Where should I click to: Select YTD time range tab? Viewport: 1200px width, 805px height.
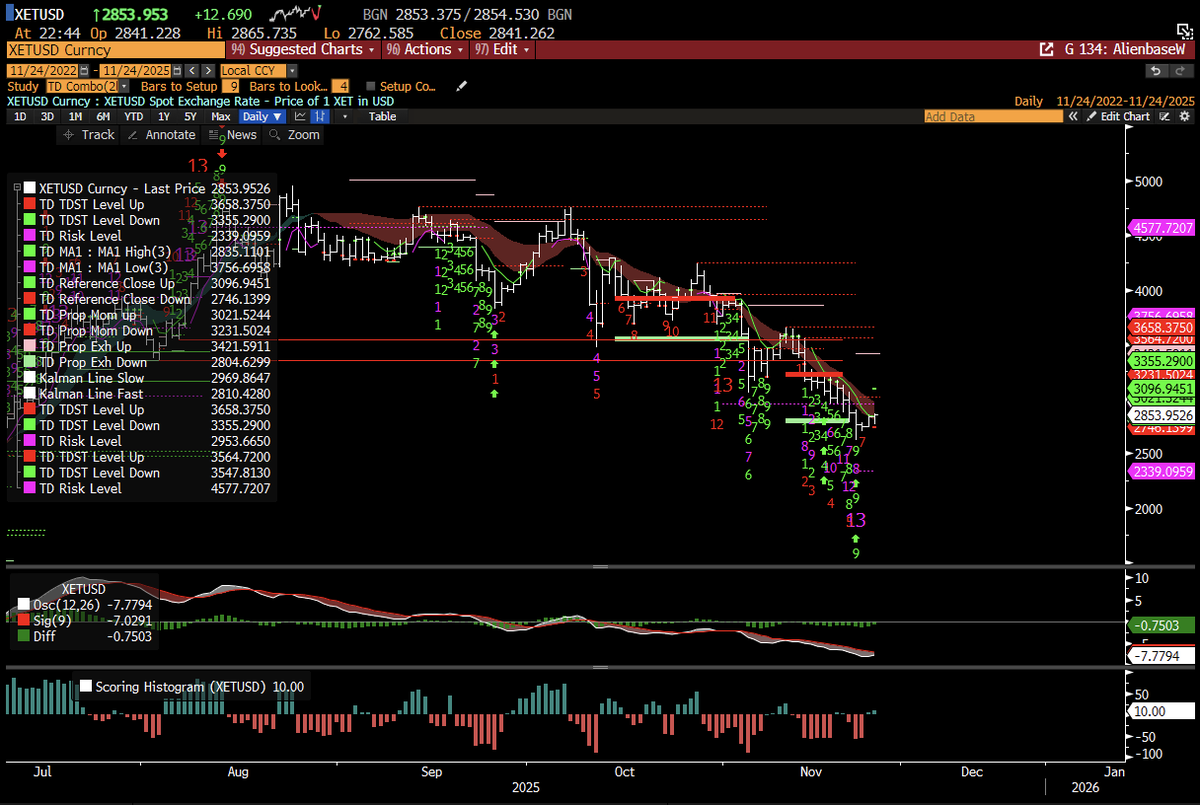[x=133, y=116]
